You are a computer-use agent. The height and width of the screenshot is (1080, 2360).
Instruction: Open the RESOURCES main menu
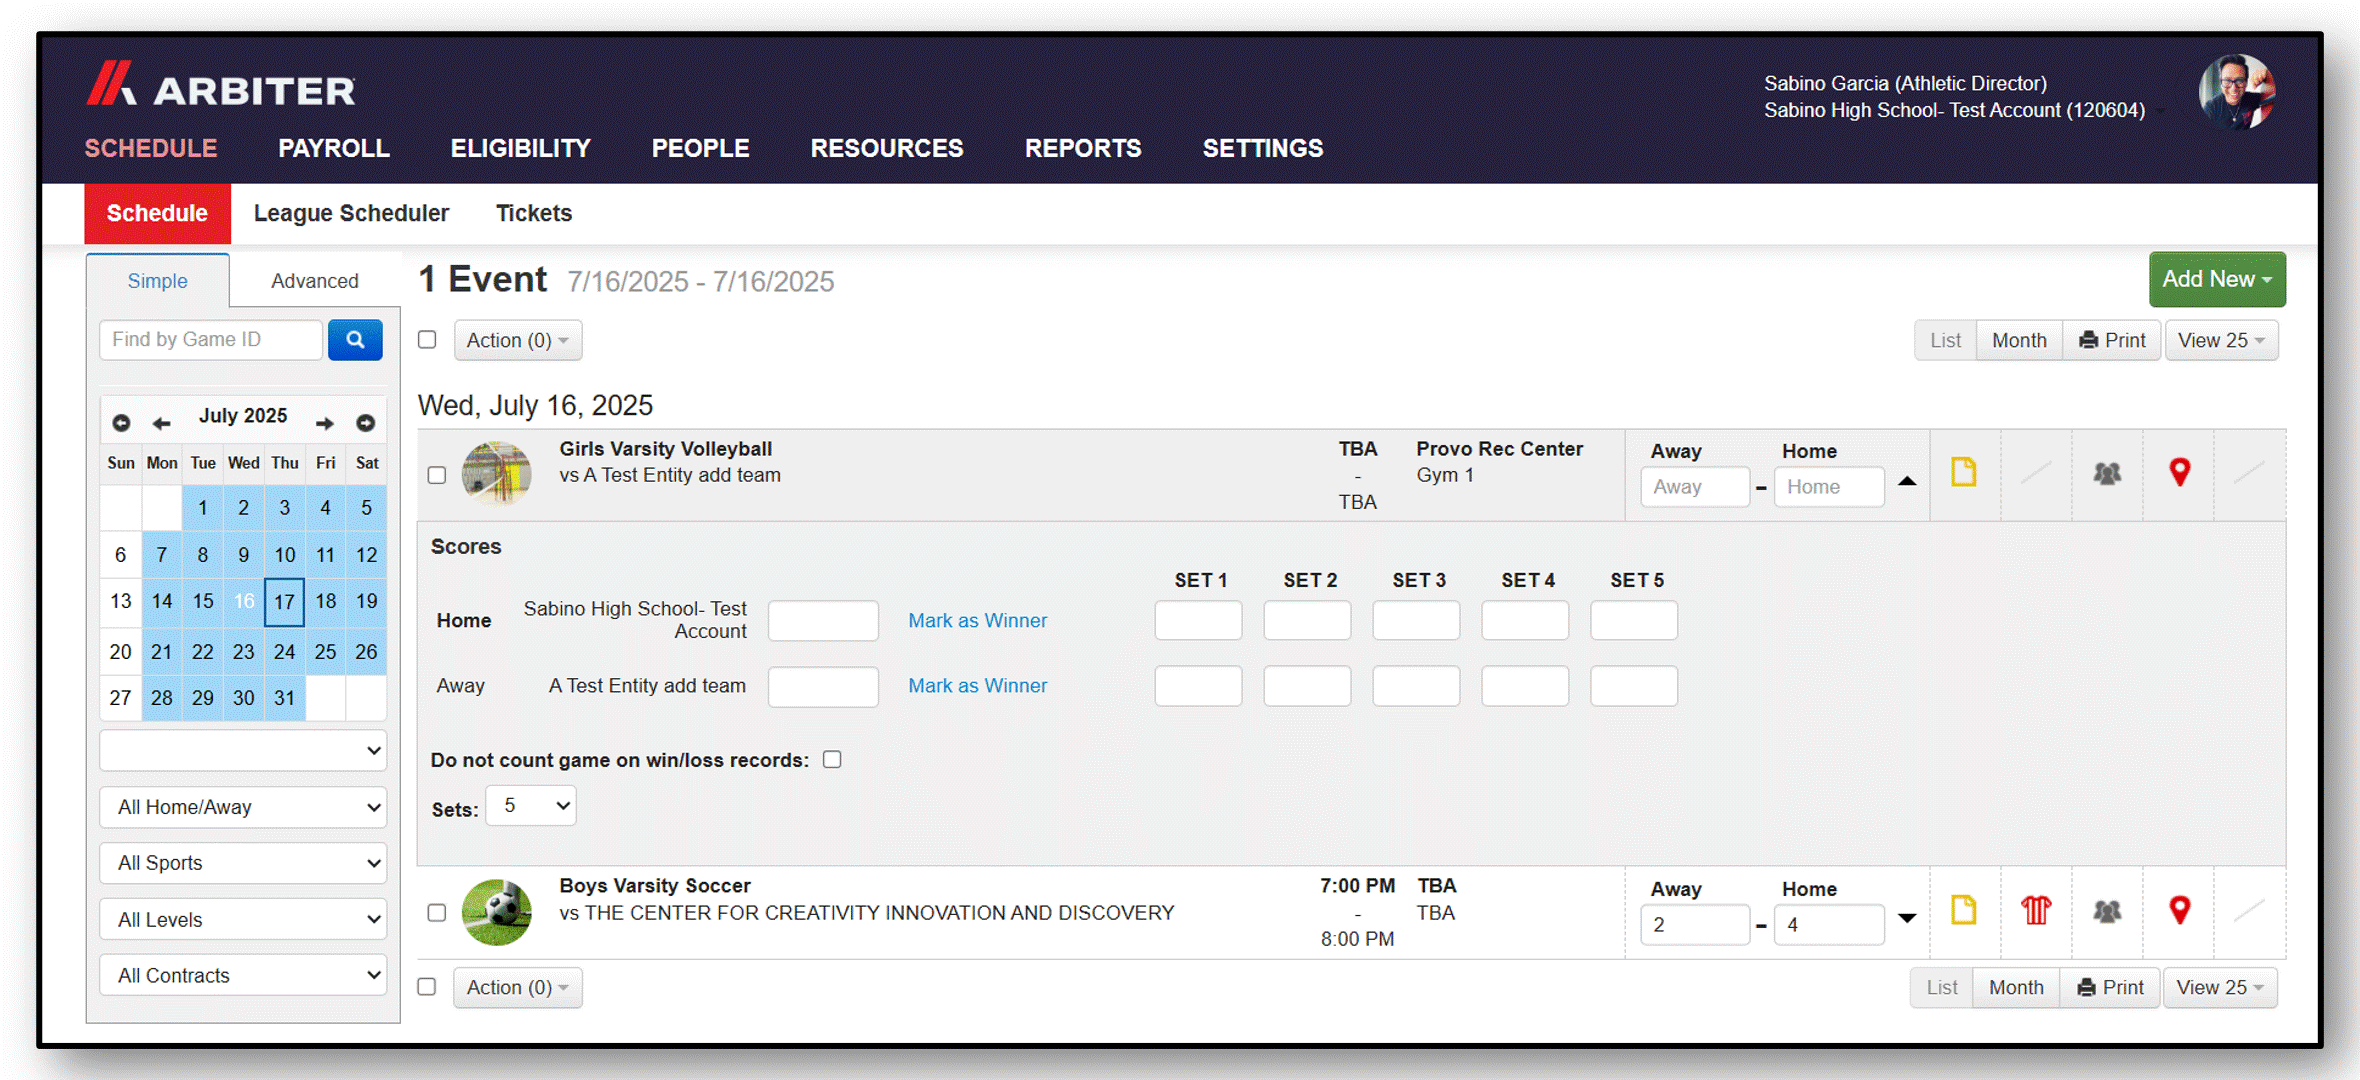coord(887,148)
